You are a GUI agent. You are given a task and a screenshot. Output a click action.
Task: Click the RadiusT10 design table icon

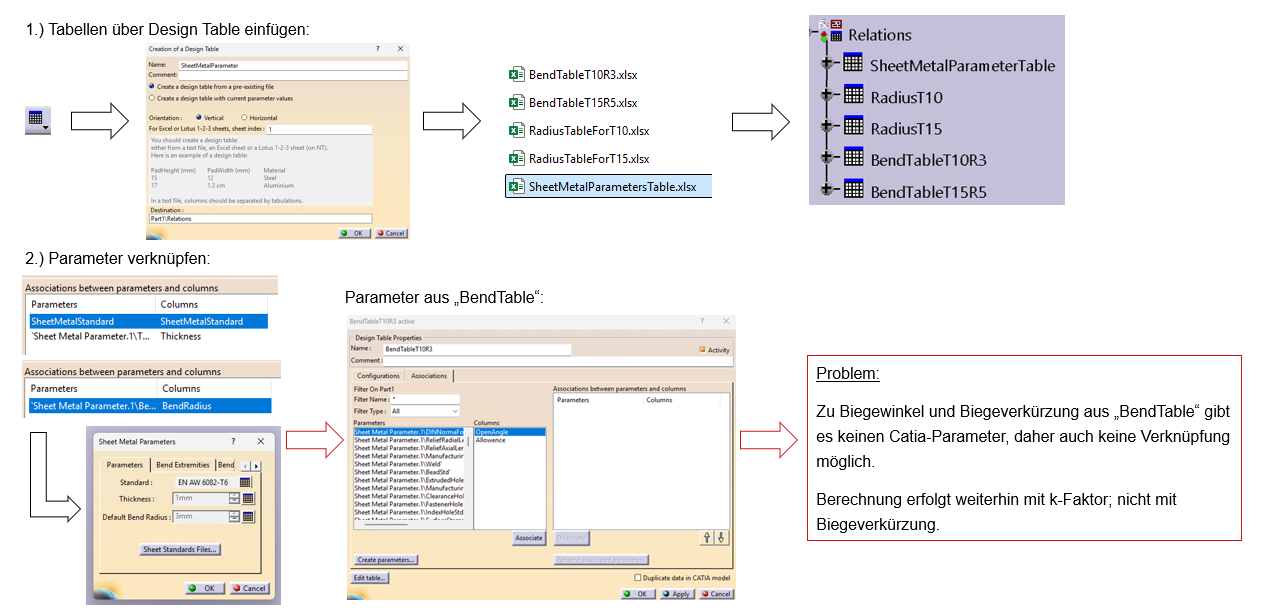click(853, 96)
